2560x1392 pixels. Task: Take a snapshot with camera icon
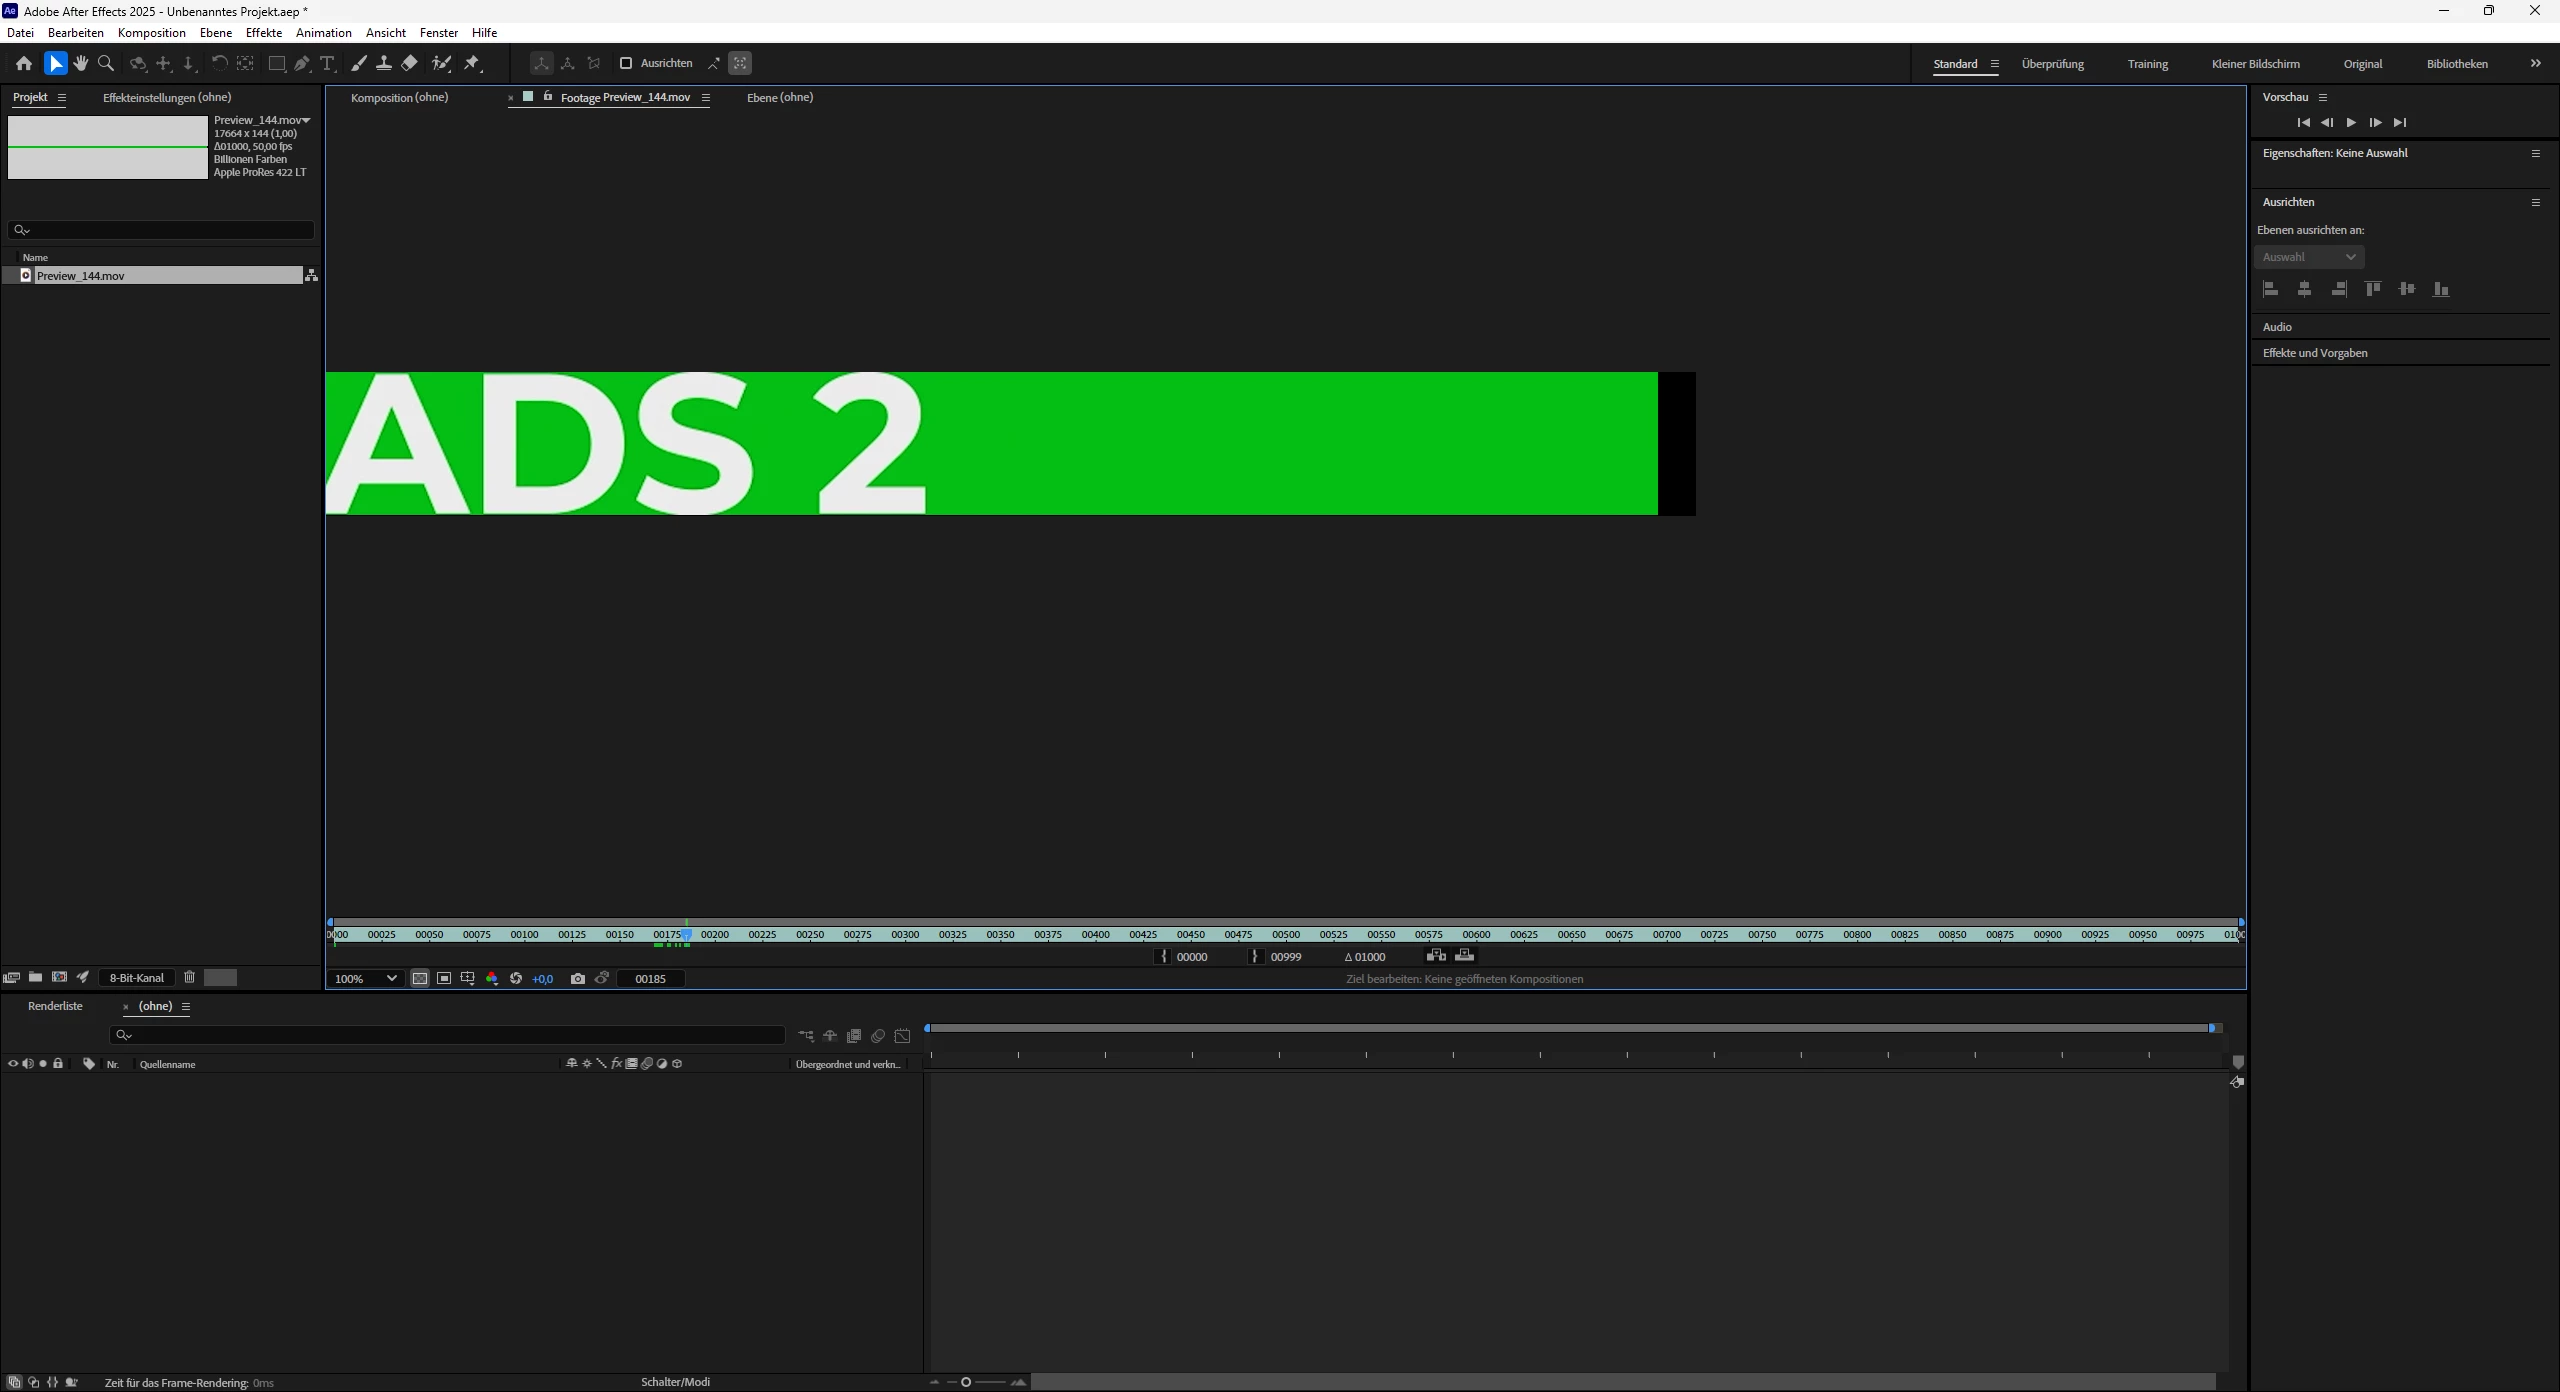pyautogui.click(x=578, y=979)
